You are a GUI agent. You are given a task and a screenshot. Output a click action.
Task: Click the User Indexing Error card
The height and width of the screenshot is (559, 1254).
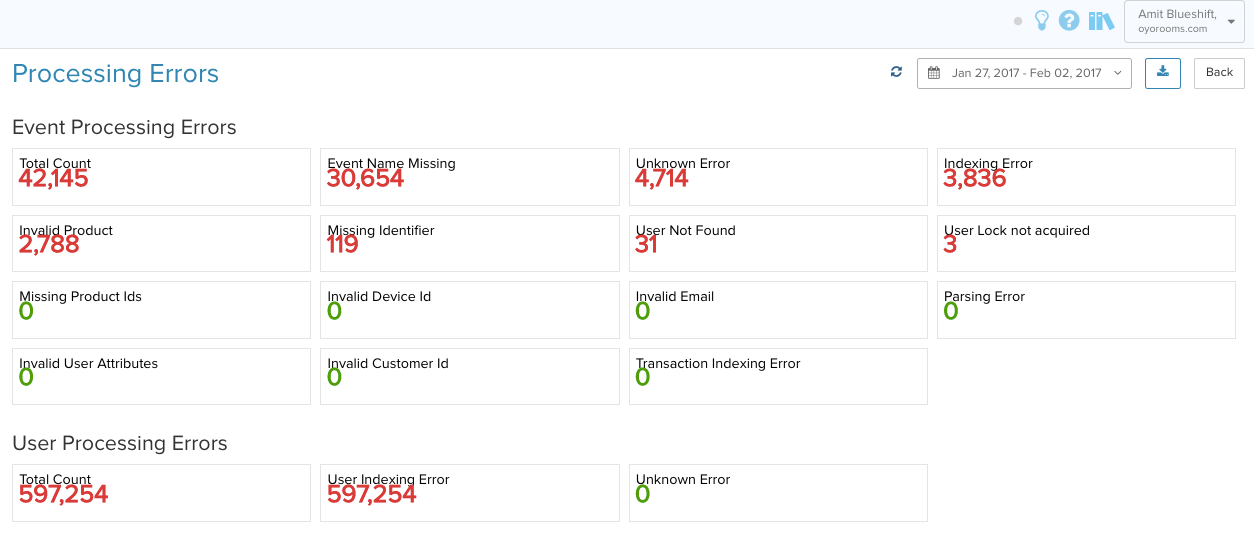pyautogui.click(x=470, y=493)
